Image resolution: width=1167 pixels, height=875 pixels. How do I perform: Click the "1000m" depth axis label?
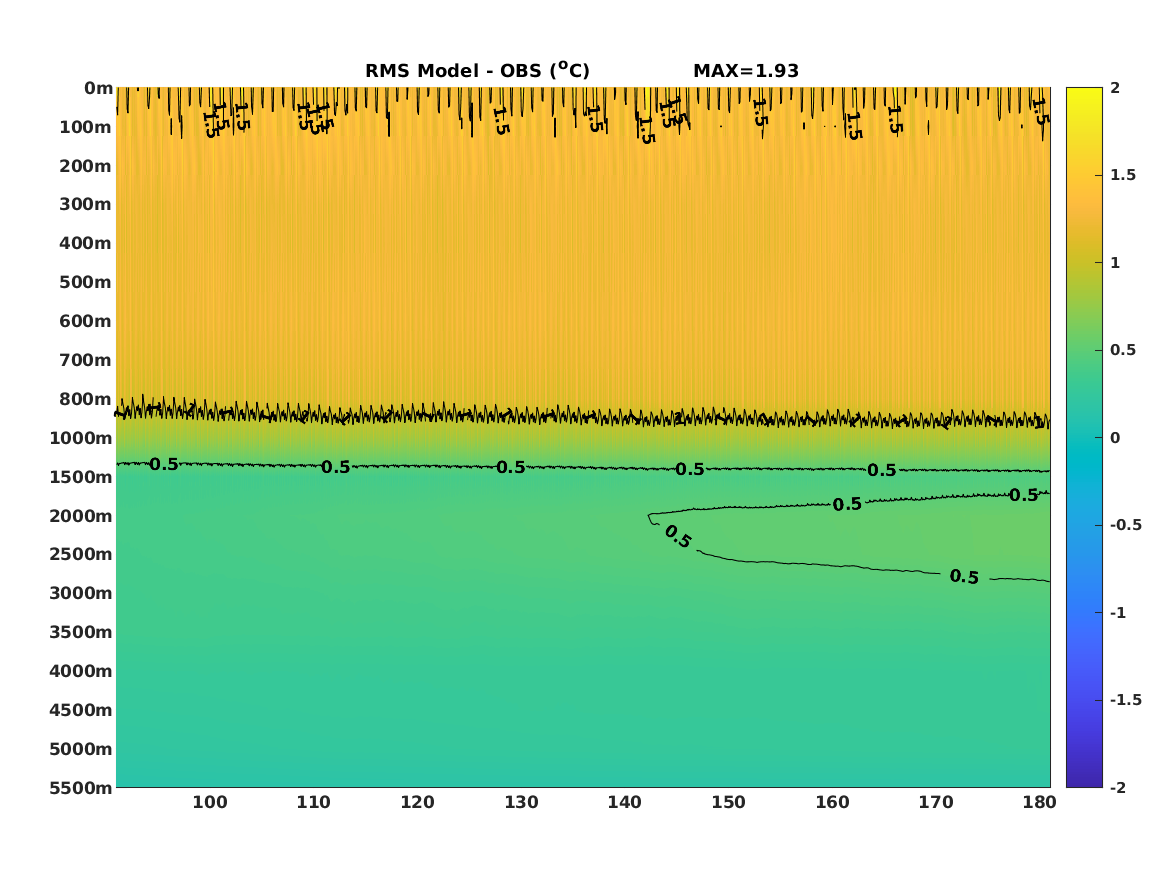81,438
